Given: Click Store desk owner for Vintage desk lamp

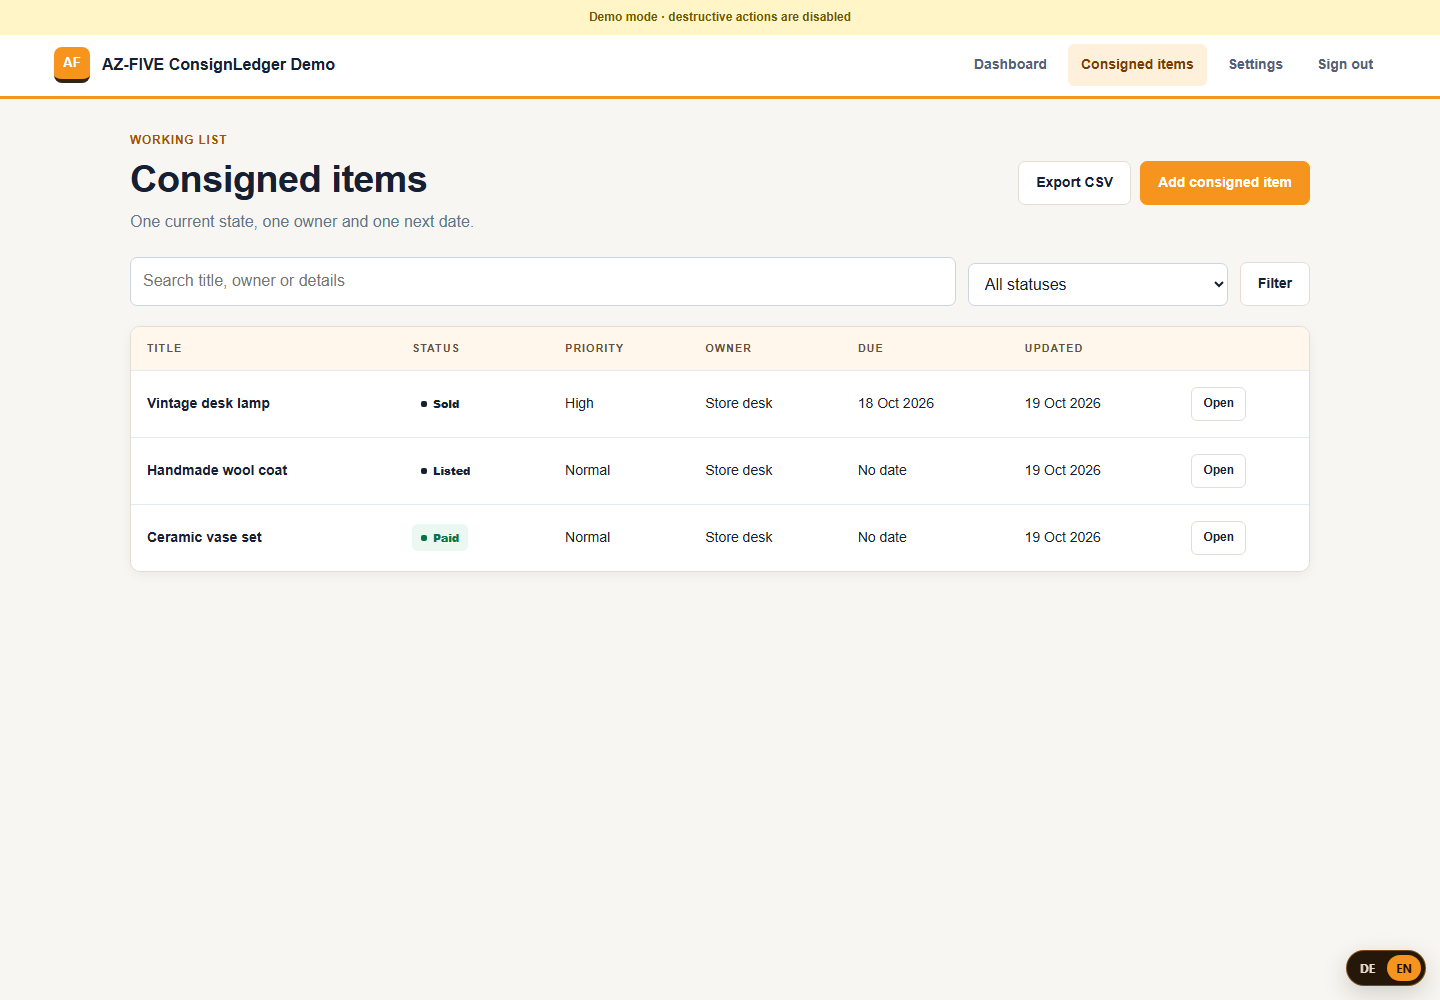Looking at the screenshot, I should (739, 403).
